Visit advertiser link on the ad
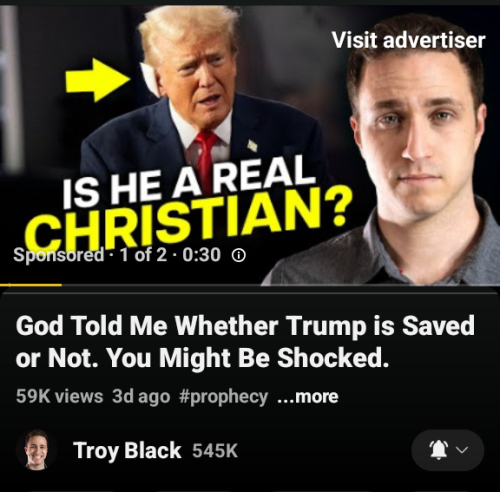 pyautogui.click(x=408, y=40)
